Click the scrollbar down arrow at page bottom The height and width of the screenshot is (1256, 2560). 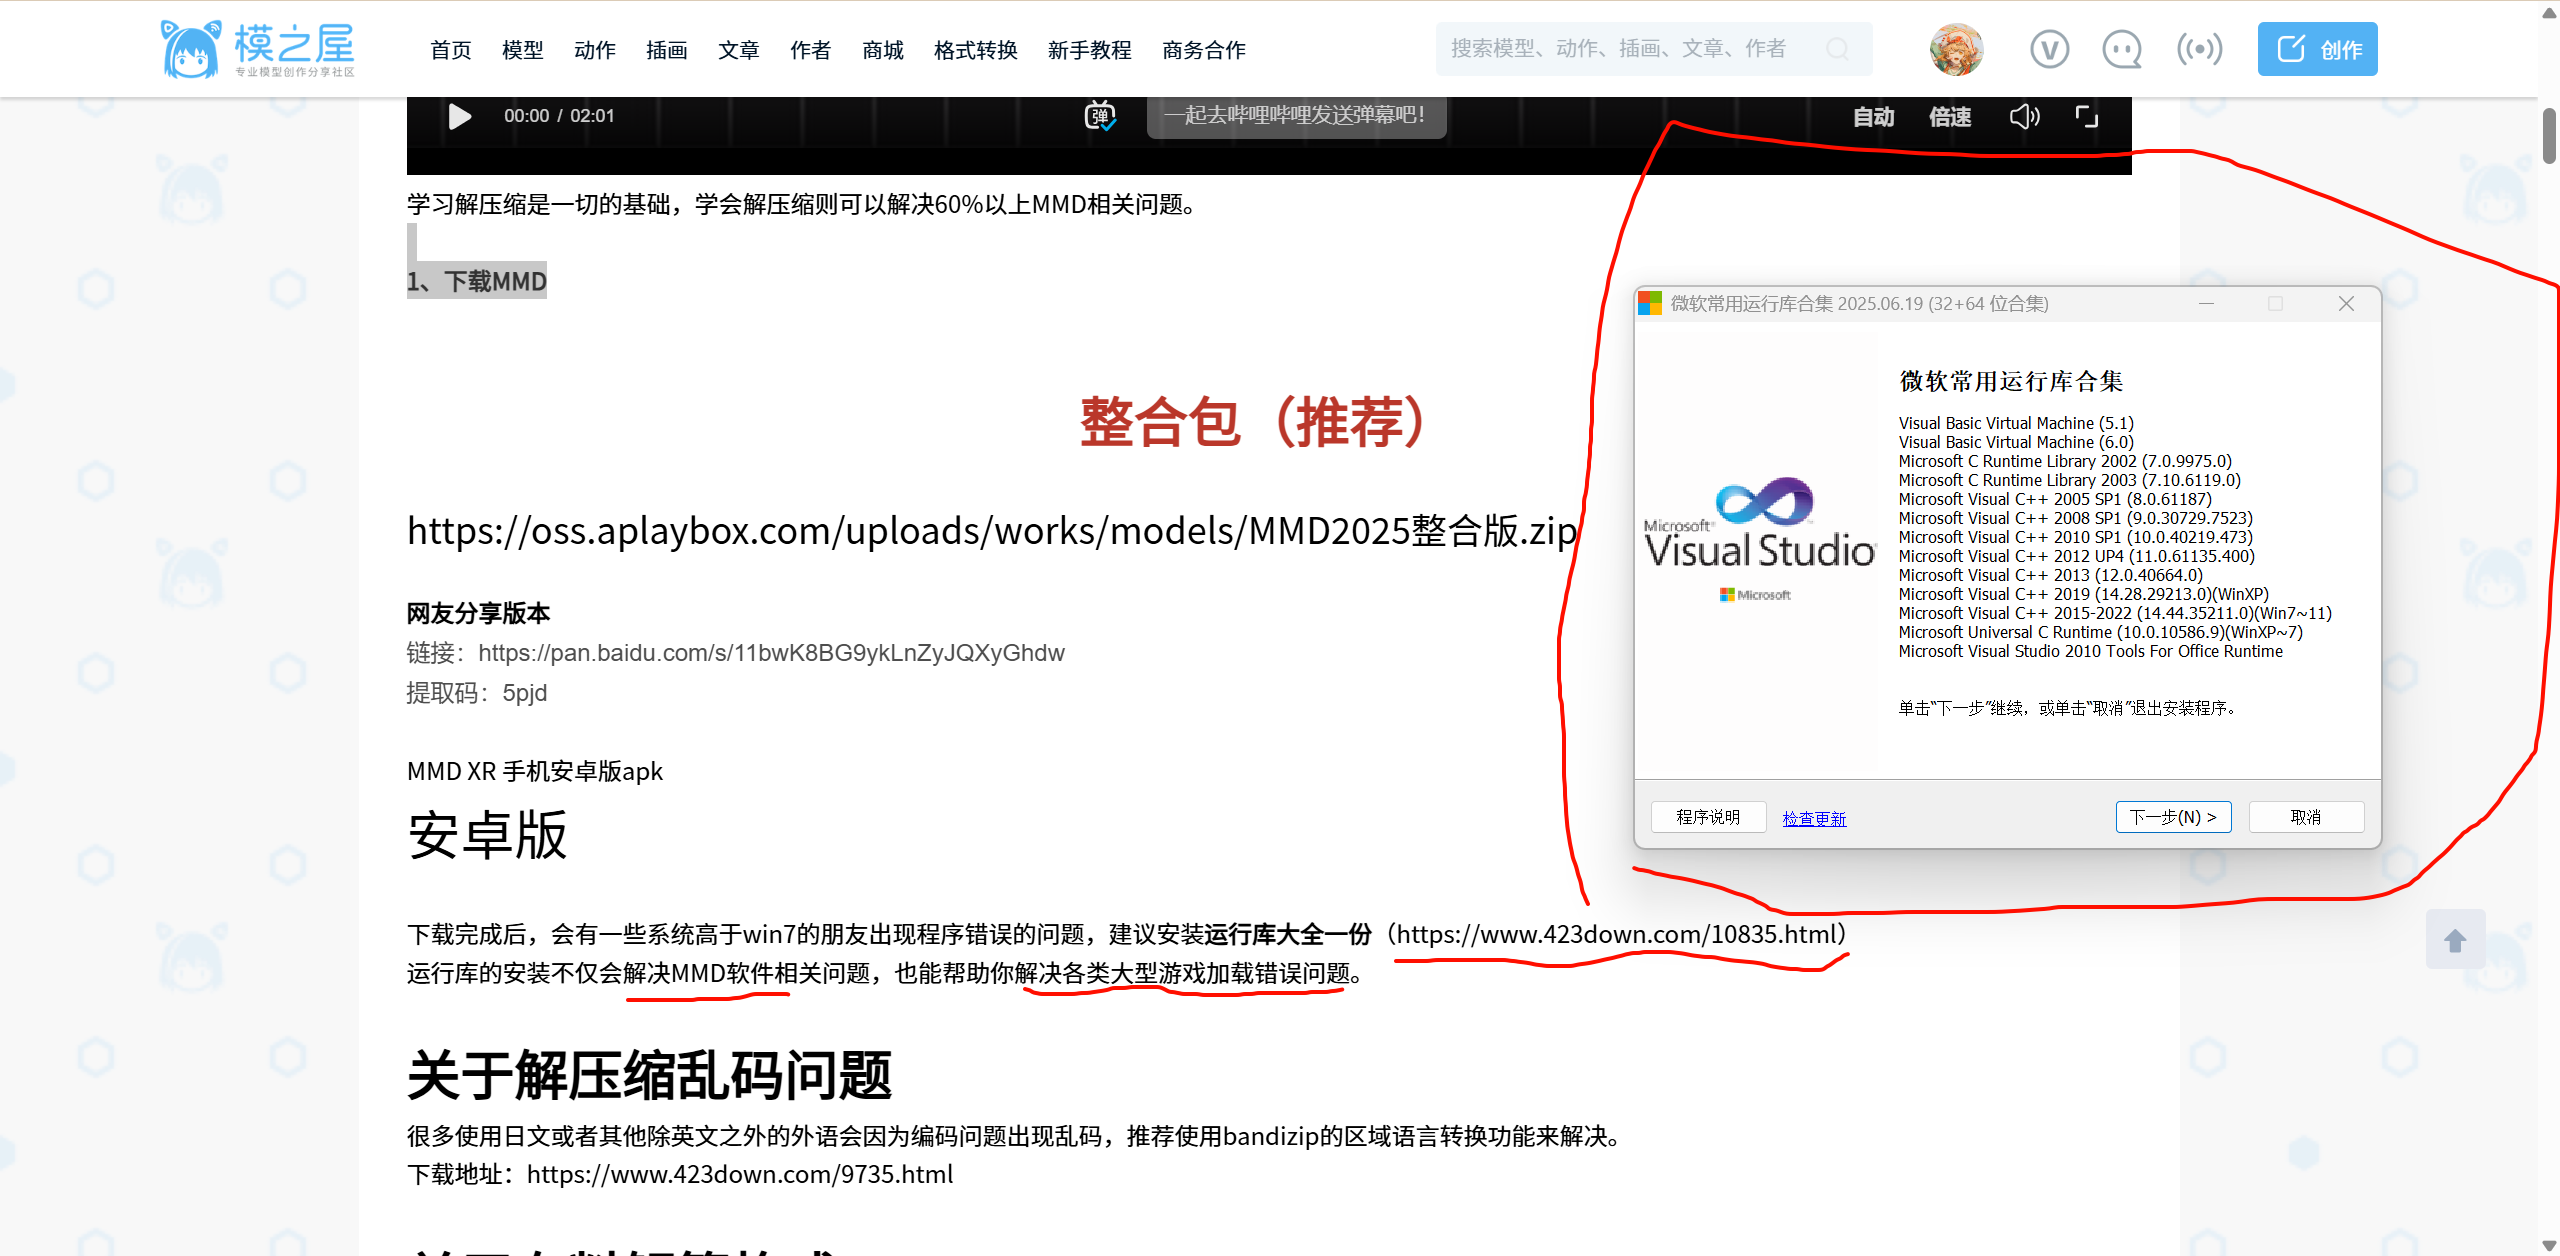click(2549, 1246)
